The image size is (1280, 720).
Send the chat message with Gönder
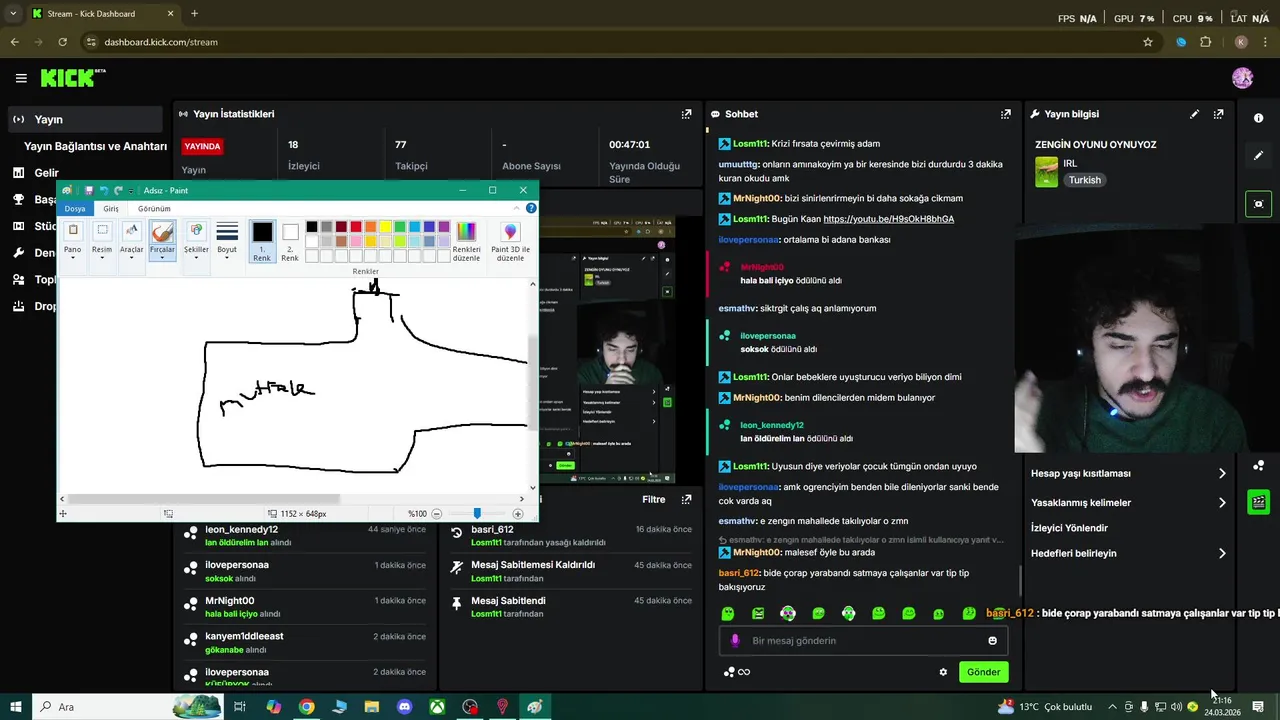(983, 672)
